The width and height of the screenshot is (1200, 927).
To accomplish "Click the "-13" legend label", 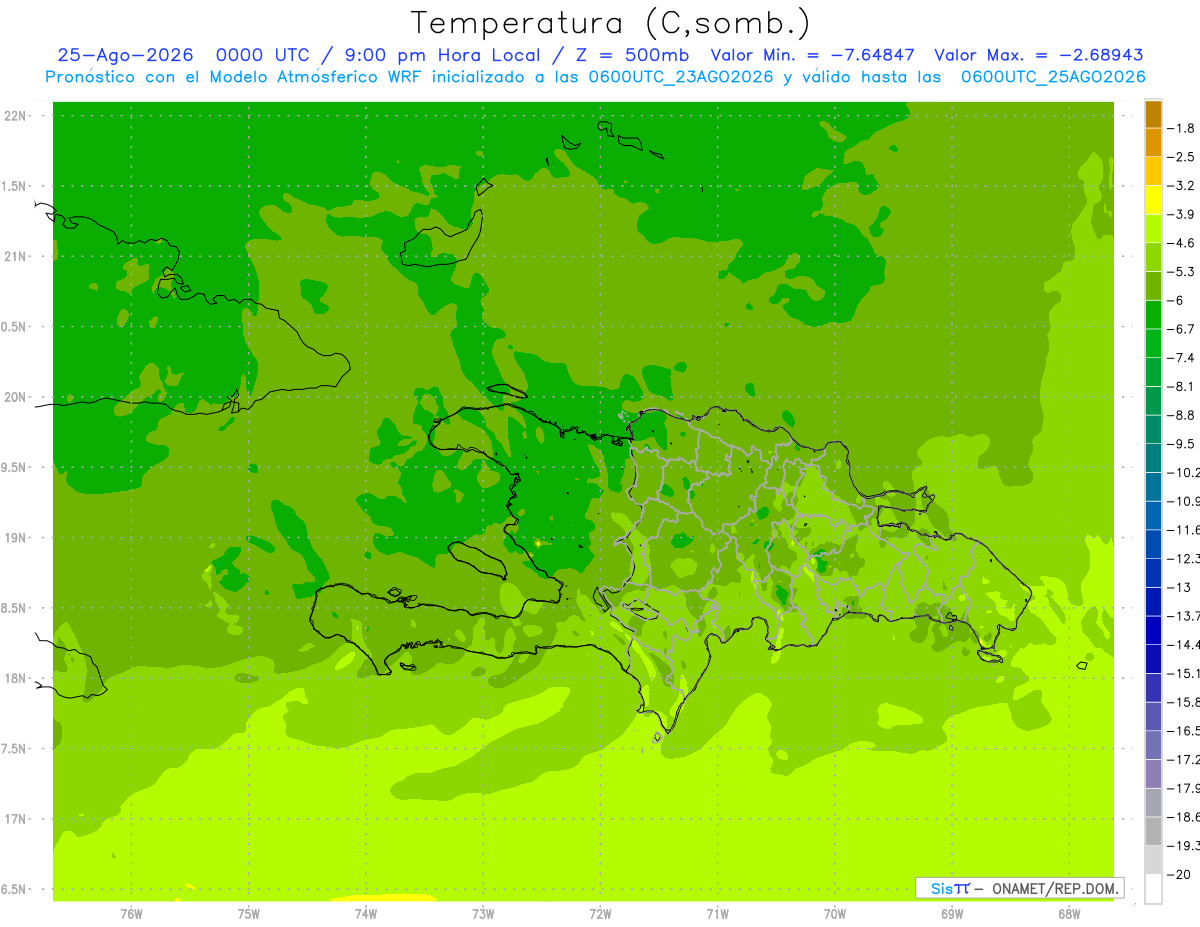I will (x=1180, y=587).
